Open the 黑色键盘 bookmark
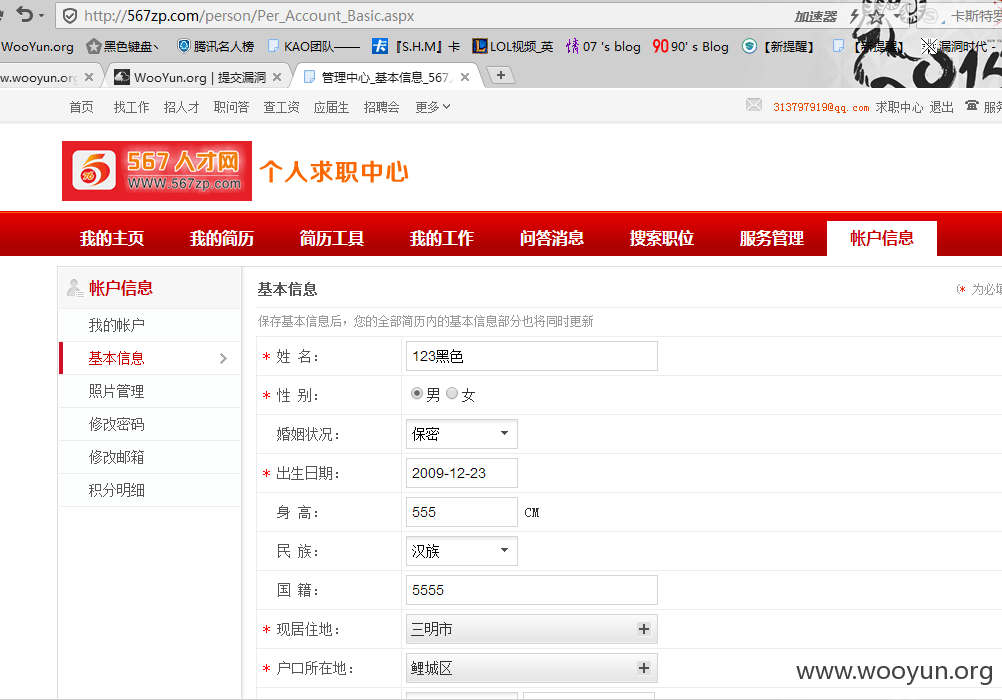 click(x=123, y=47)
